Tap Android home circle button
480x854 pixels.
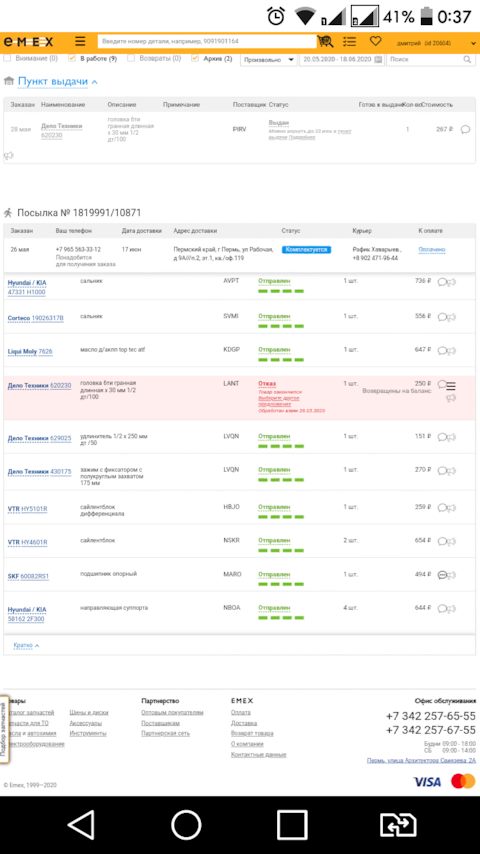[186, 825]
